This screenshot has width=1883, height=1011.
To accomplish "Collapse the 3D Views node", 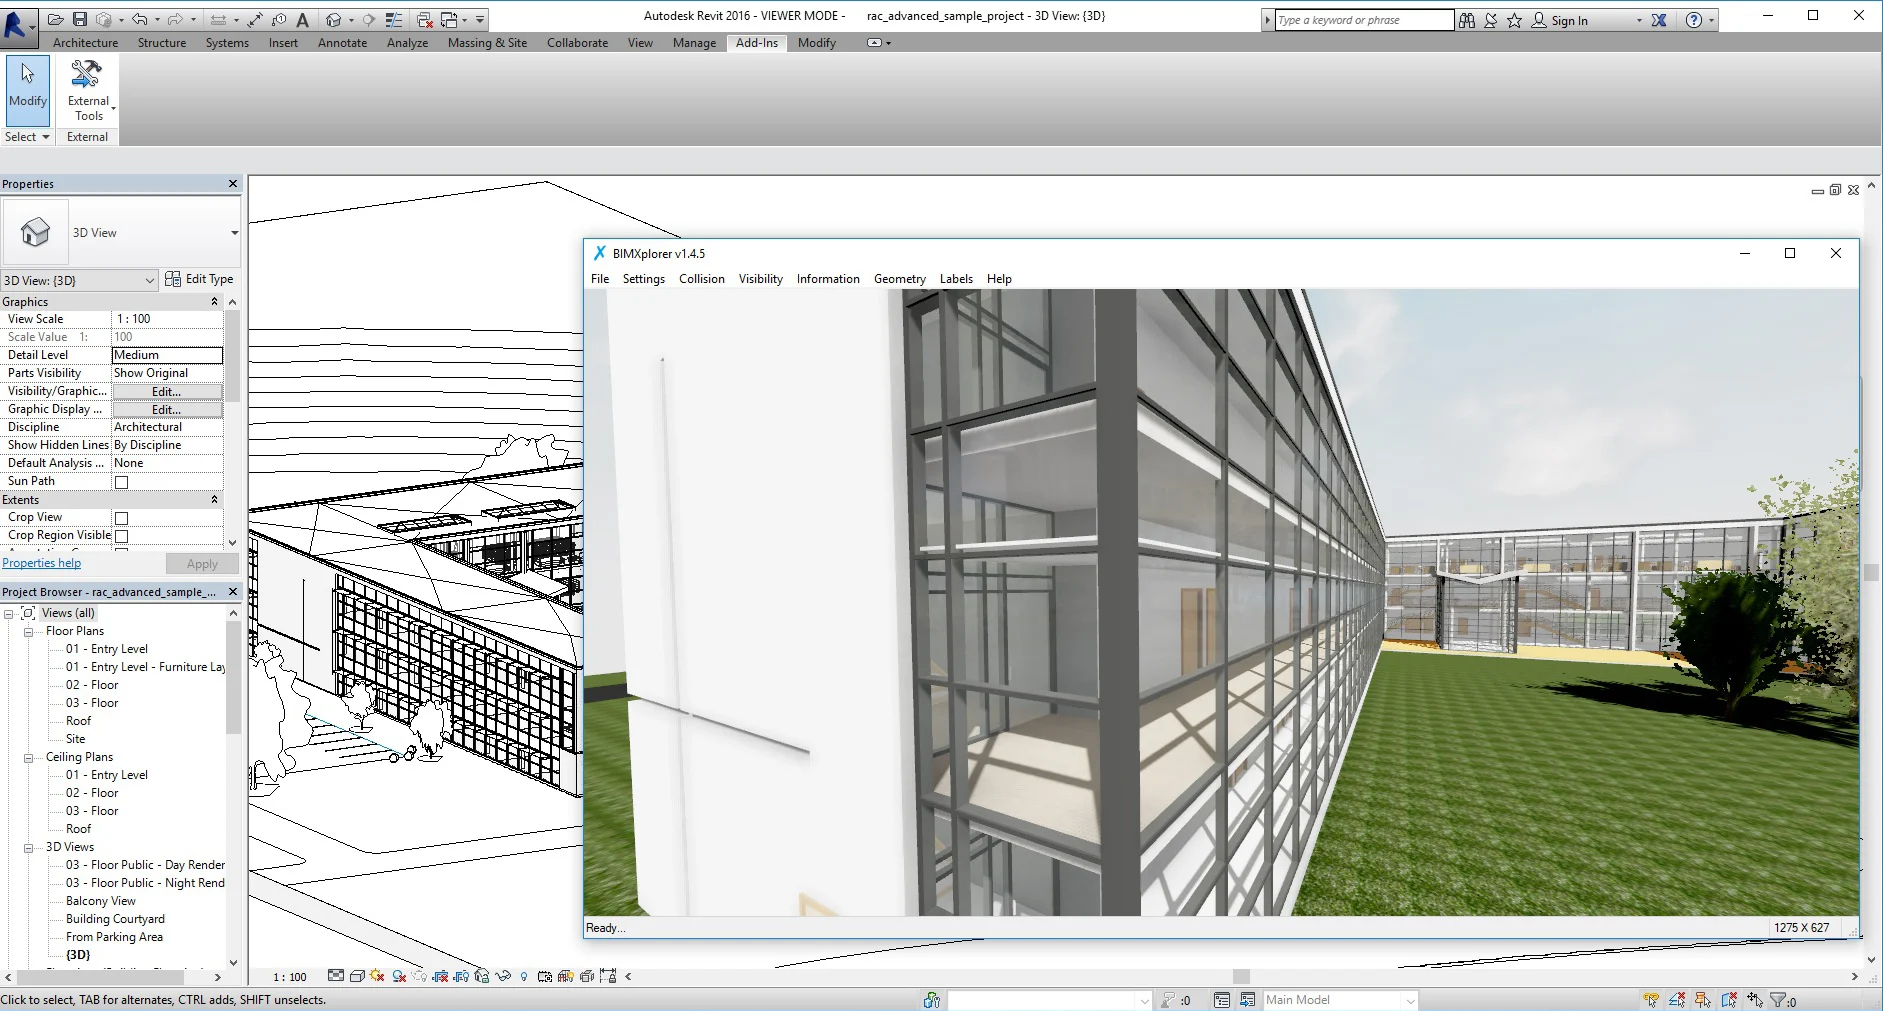I will pyautogui.click(x=27, y=847).
